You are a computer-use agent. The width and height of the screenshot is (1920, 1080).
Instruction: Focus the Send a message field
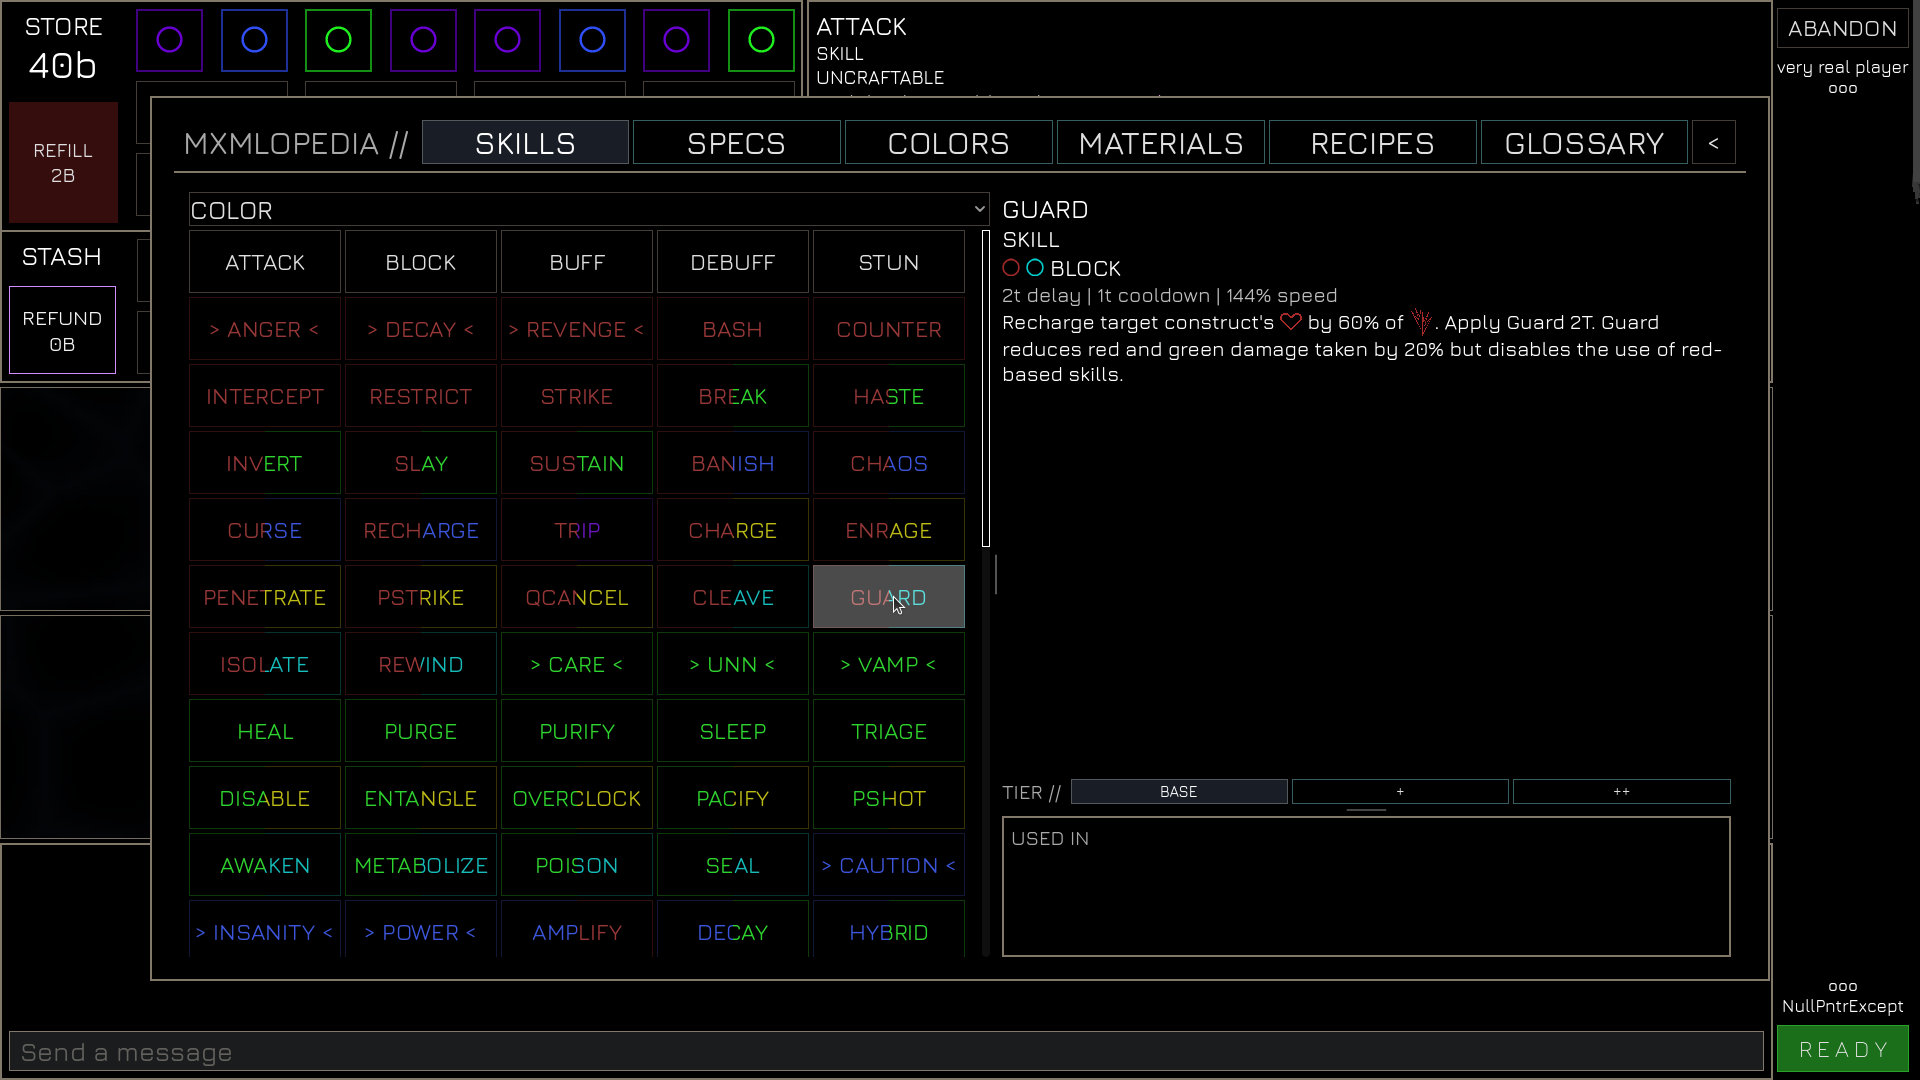(x=885, y=1052)
